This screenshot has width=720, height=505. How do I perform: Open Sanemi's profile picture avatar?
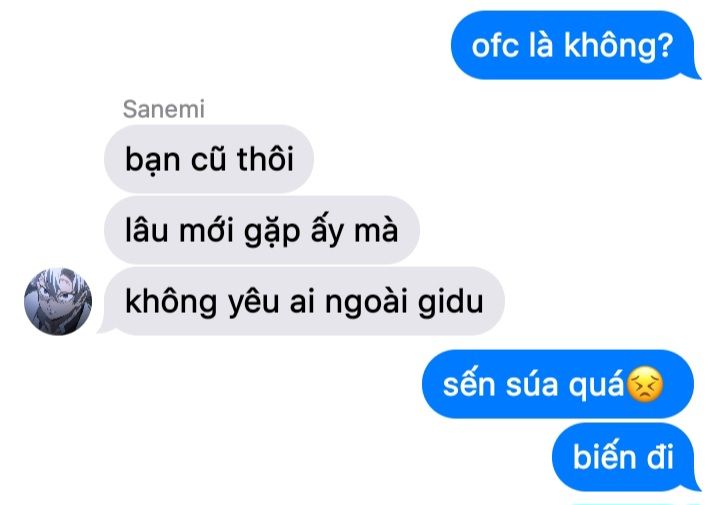point(58,301)
